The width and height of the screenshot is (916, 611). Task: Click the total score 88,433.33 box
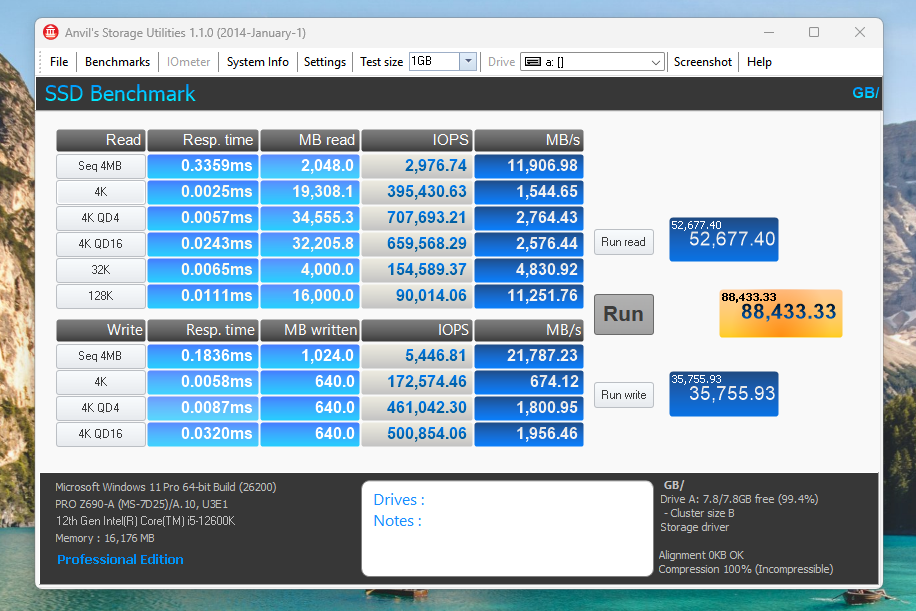click(780, 313)
